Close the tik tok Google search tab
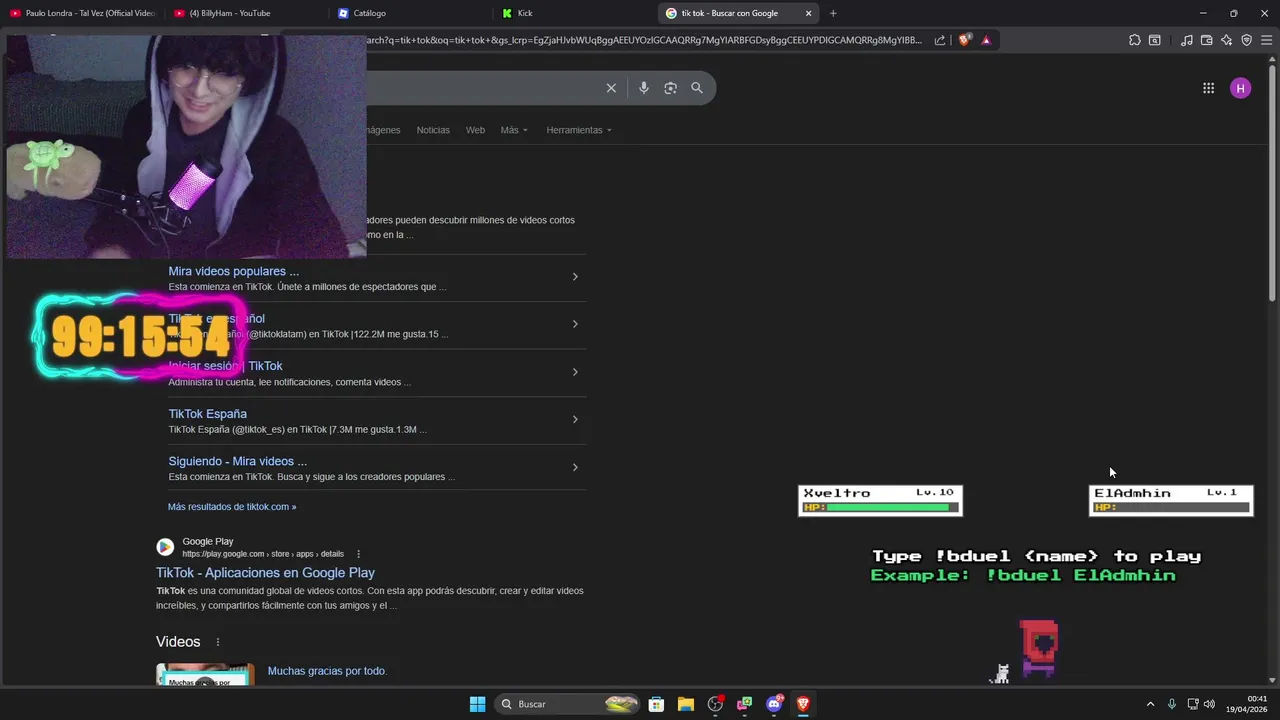Screen dimensions: 1280x720 click(808, 13)
